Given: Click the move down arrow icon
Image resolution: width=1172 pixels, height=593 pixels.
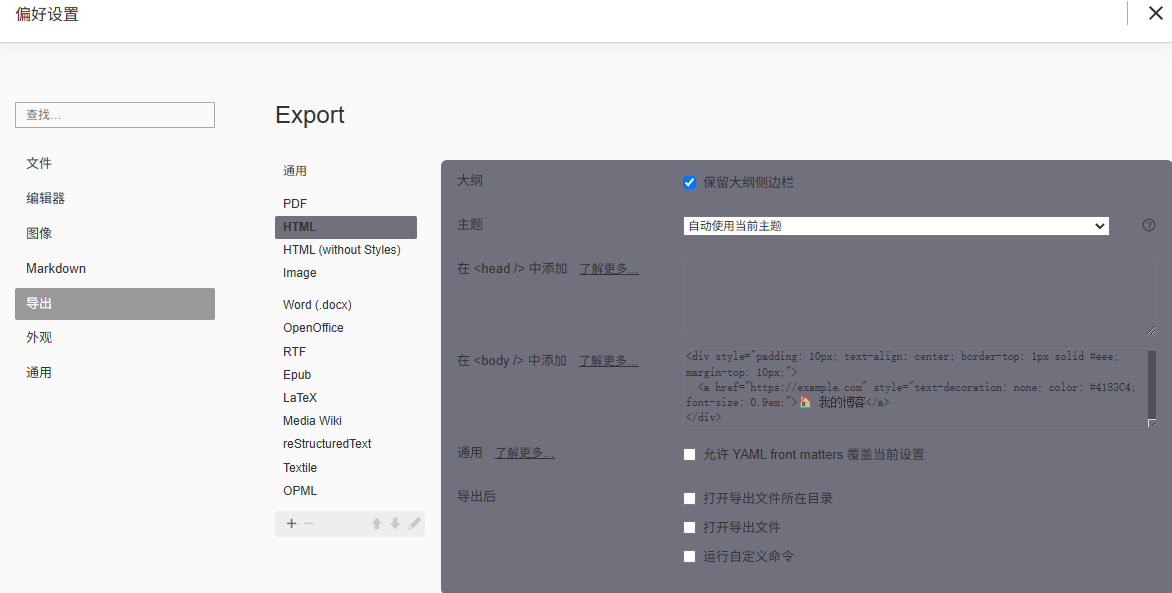Looking at the screenshot, I should click(395, 523).
